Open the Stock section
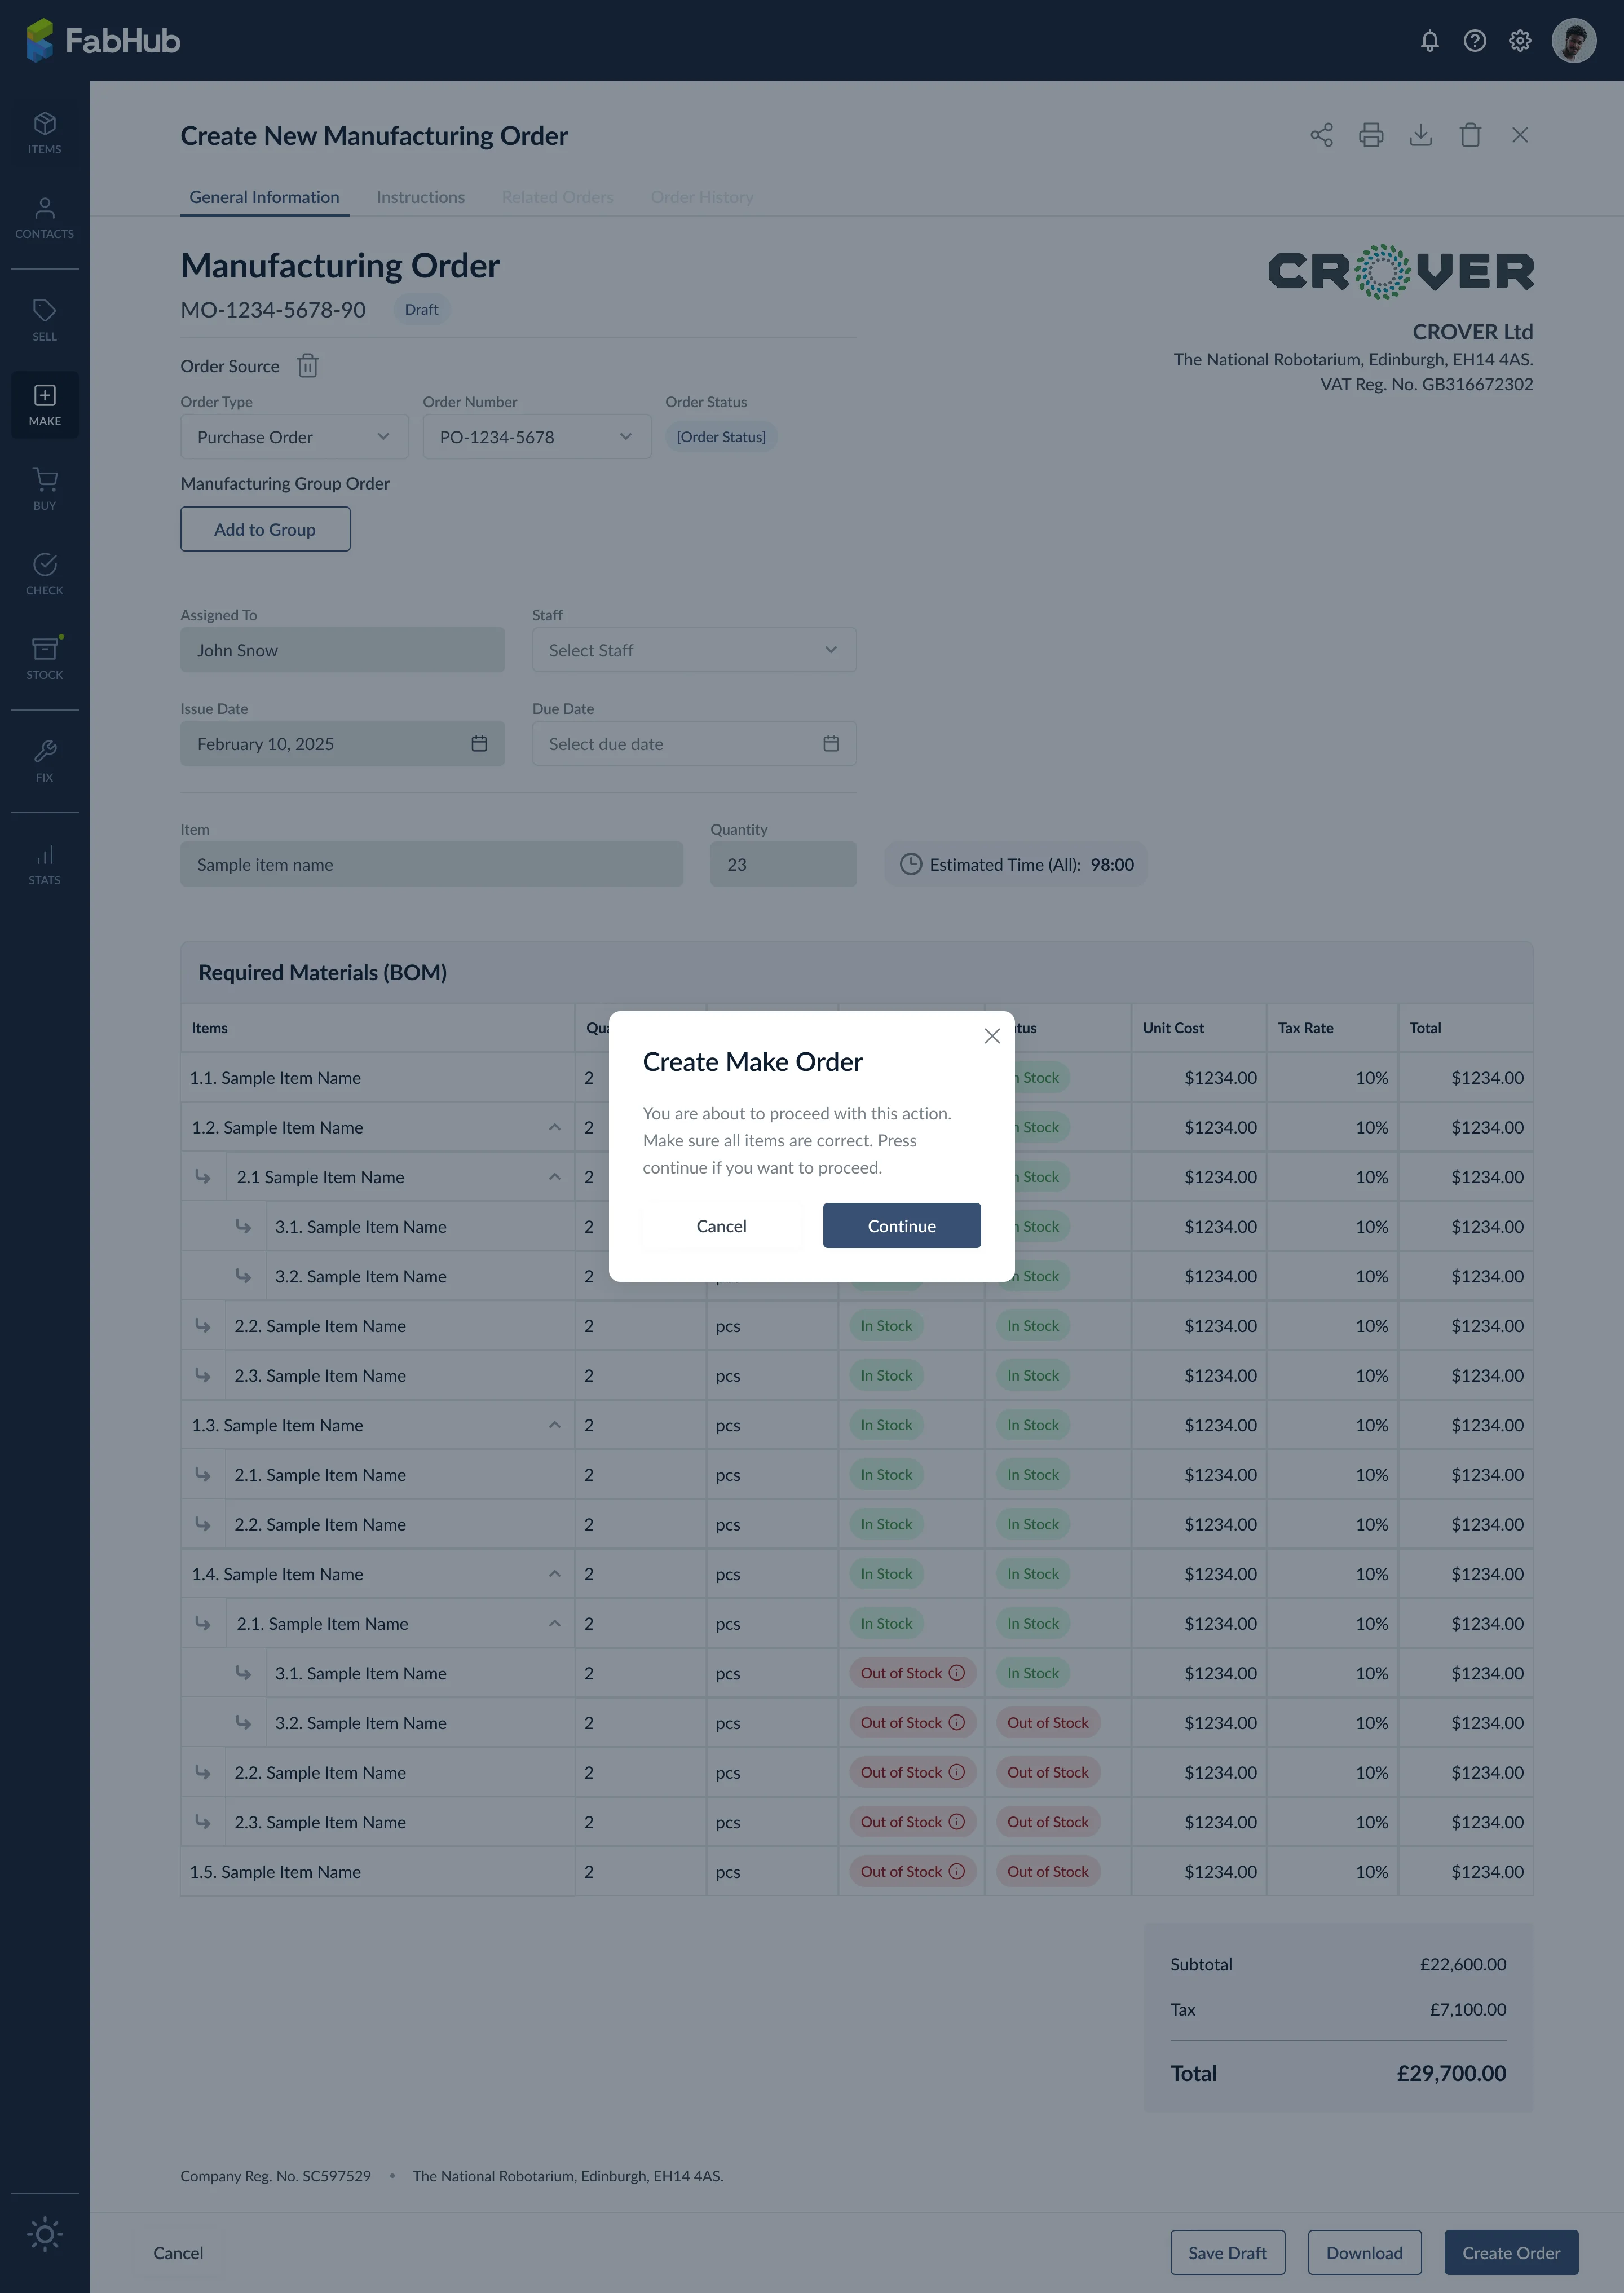This screenshot has width=1624, height=2293. [45, 659]
